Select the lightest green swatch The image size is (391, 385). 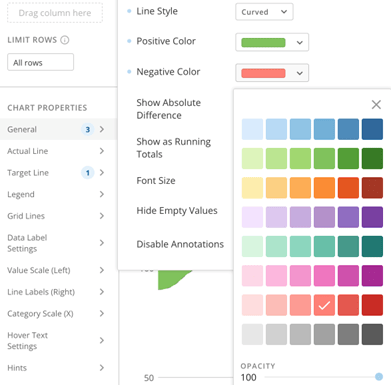(252, 158)
